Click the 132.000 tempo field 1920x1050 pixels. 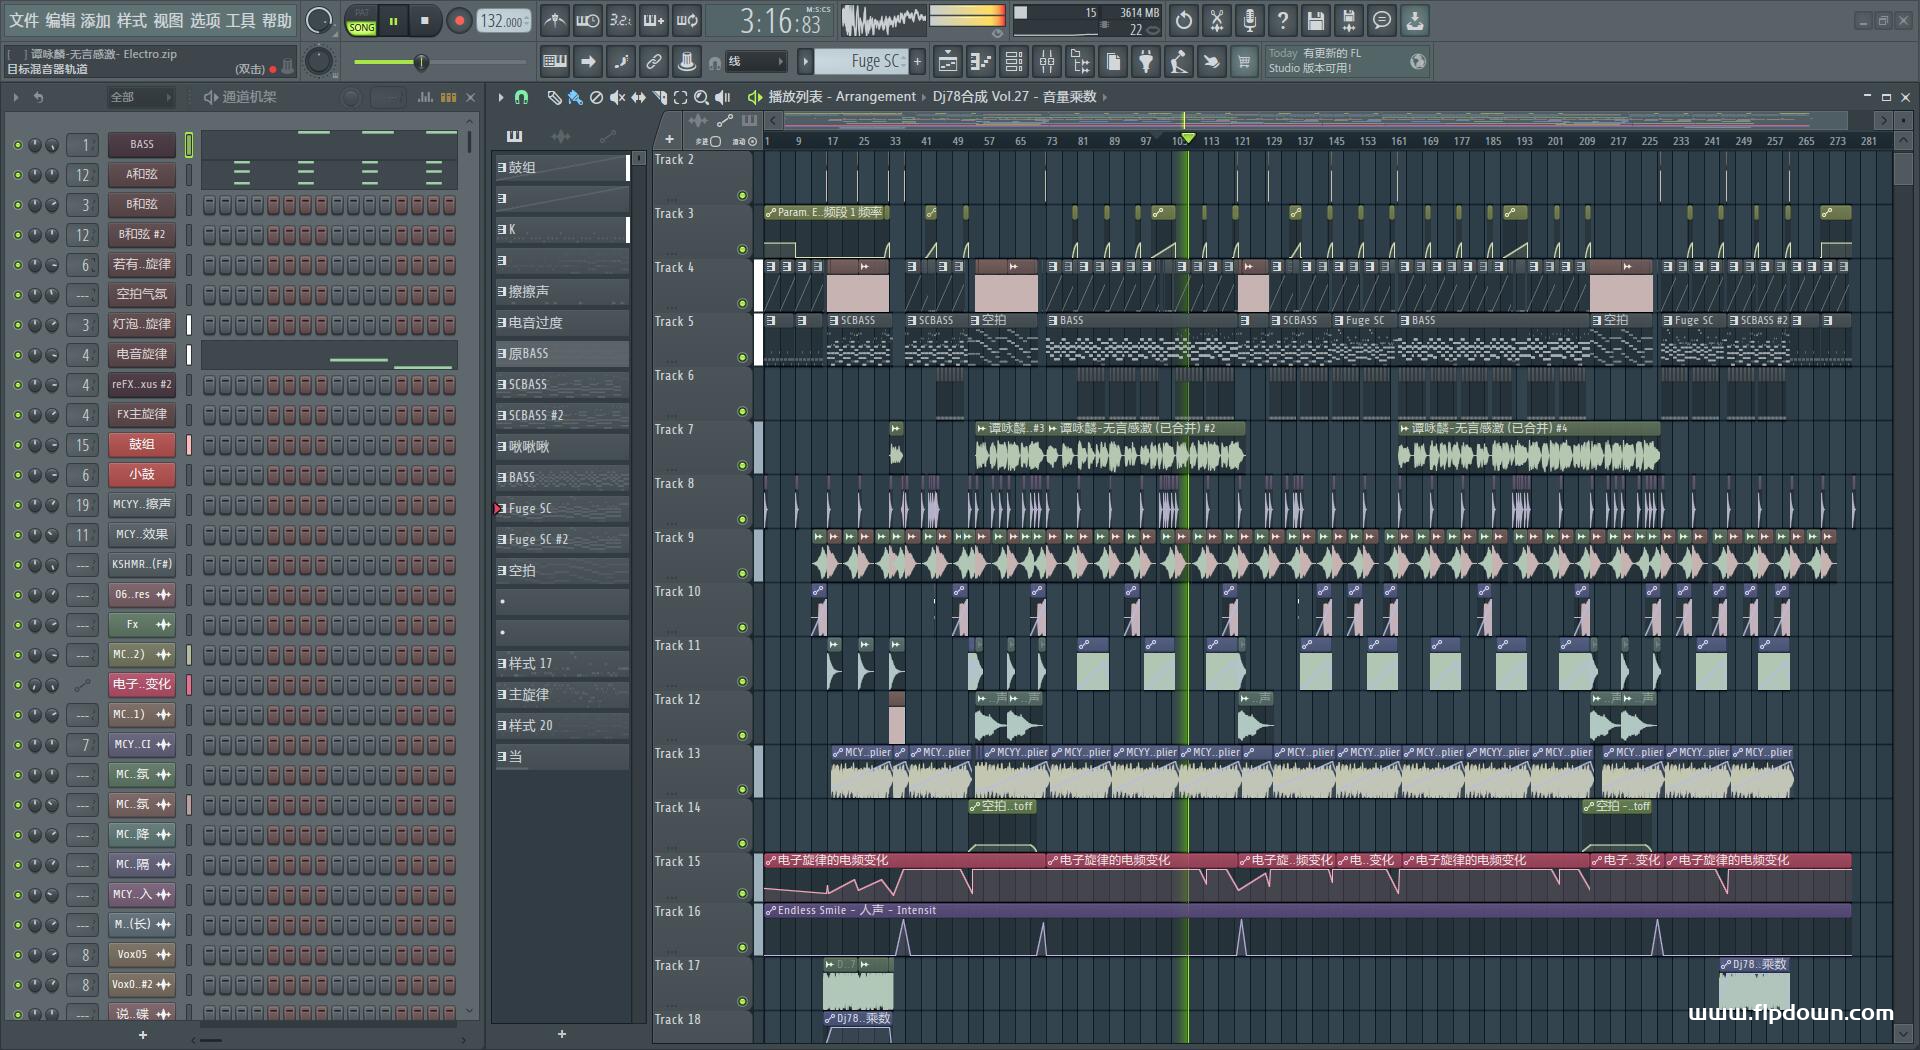[504, 21]
